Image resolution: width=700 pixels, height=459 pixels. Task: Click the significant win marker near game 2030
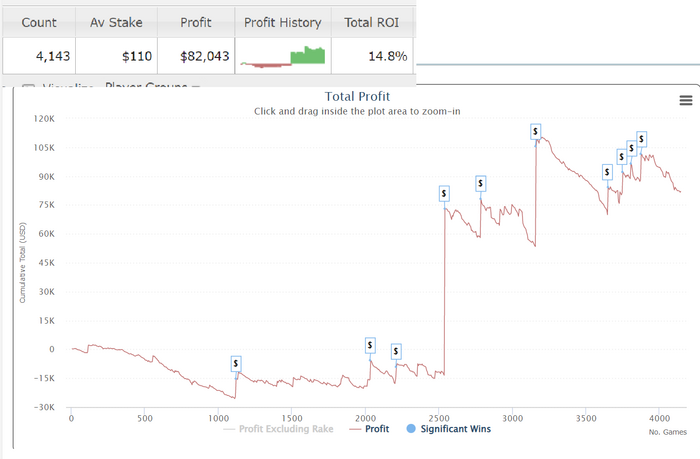coord(370,345)
